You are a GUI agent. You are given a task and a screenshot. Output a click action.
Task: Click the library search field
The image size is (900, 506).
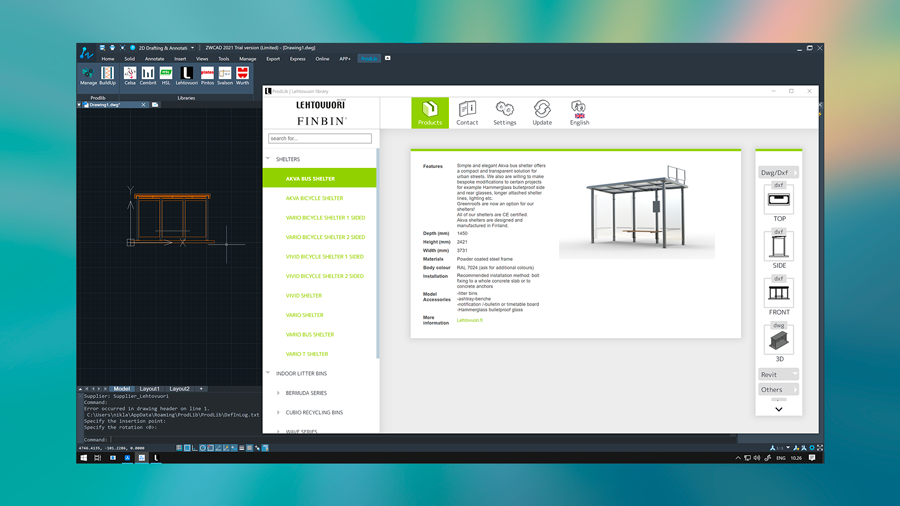point(320,138)
